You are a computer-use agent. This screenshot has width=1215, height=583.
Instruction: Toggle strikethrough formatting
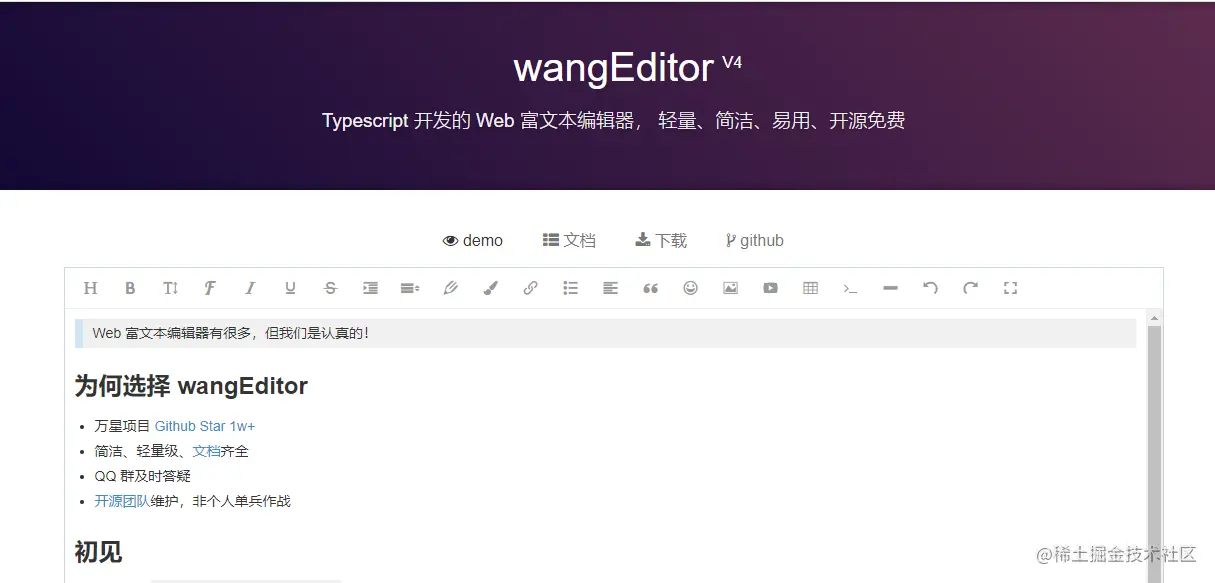[x=330, y=288]
